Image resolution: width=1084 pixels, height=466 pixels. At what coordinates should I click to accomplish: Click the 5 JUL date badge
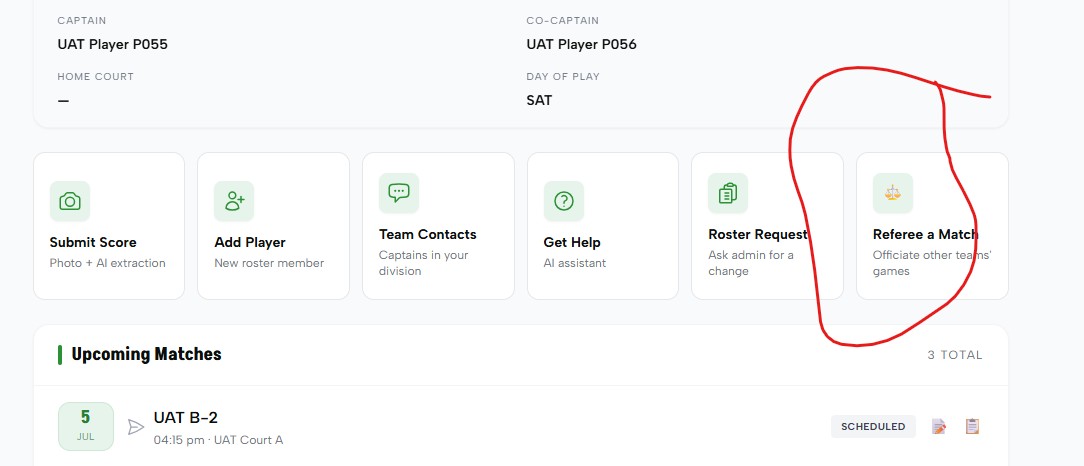pyautogui.click(x=86, y=426)
